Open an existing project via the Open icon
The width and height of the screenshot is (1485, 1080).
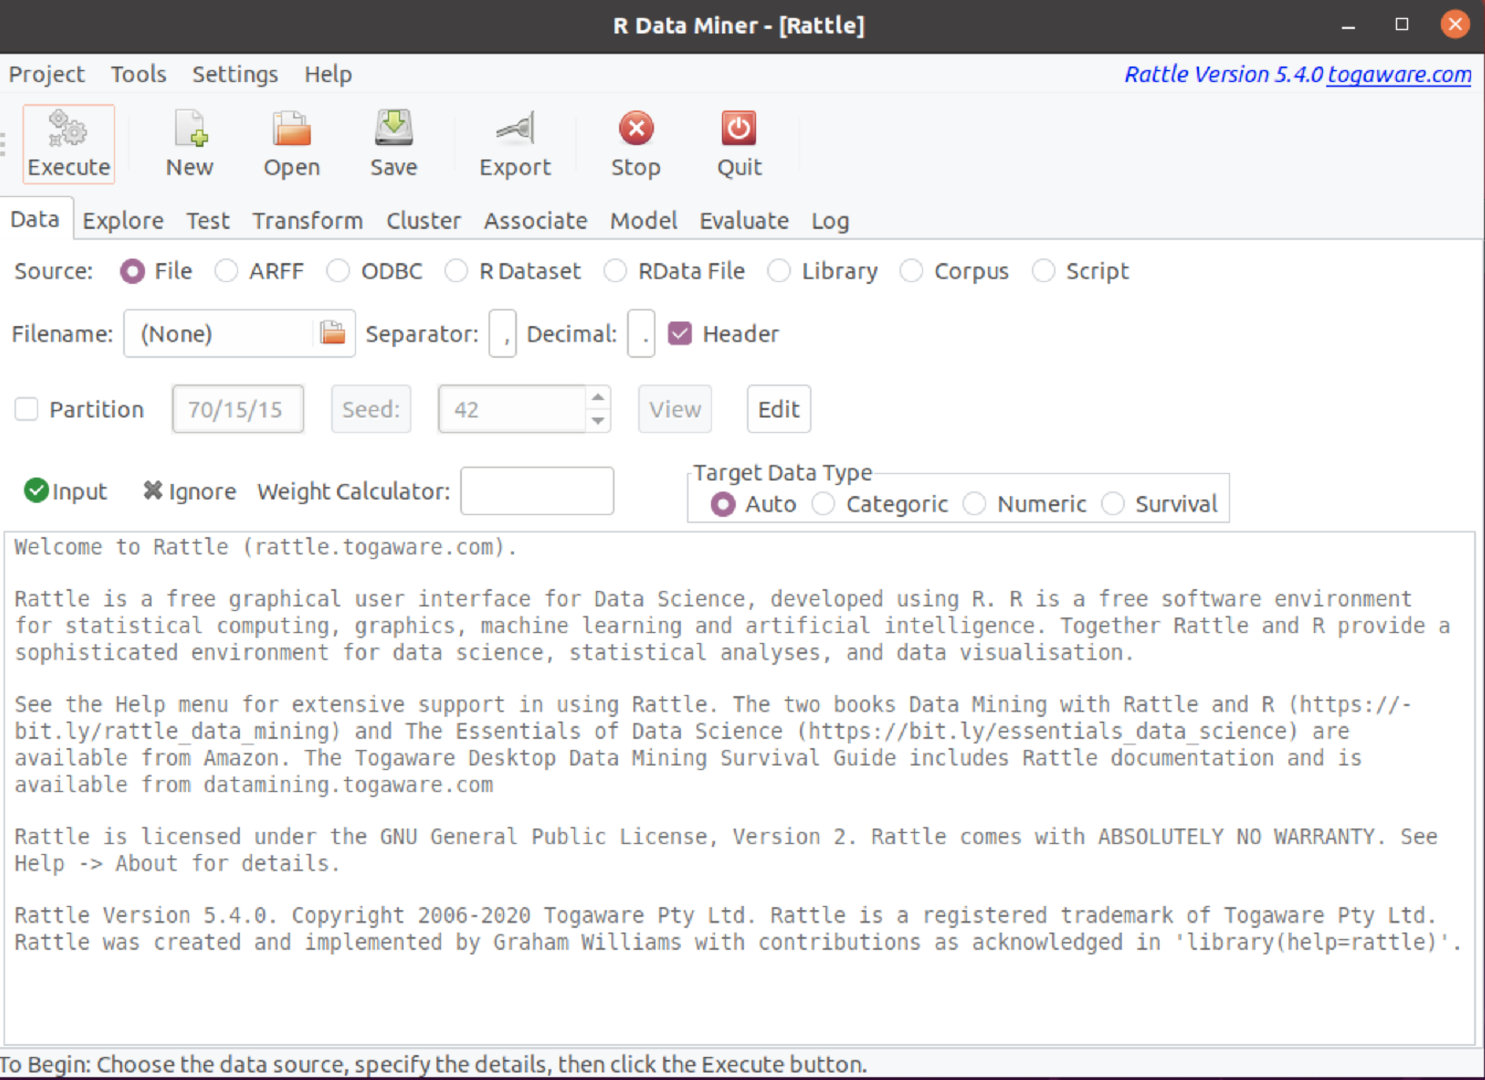[x=290, y=143]
